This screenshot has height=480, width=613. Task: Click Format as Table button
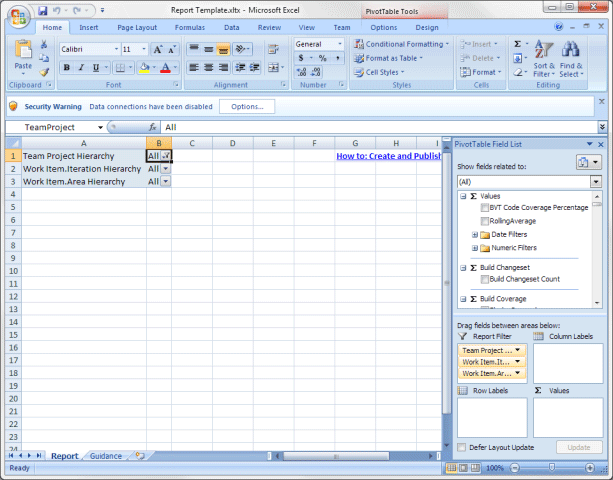(388, 58)
